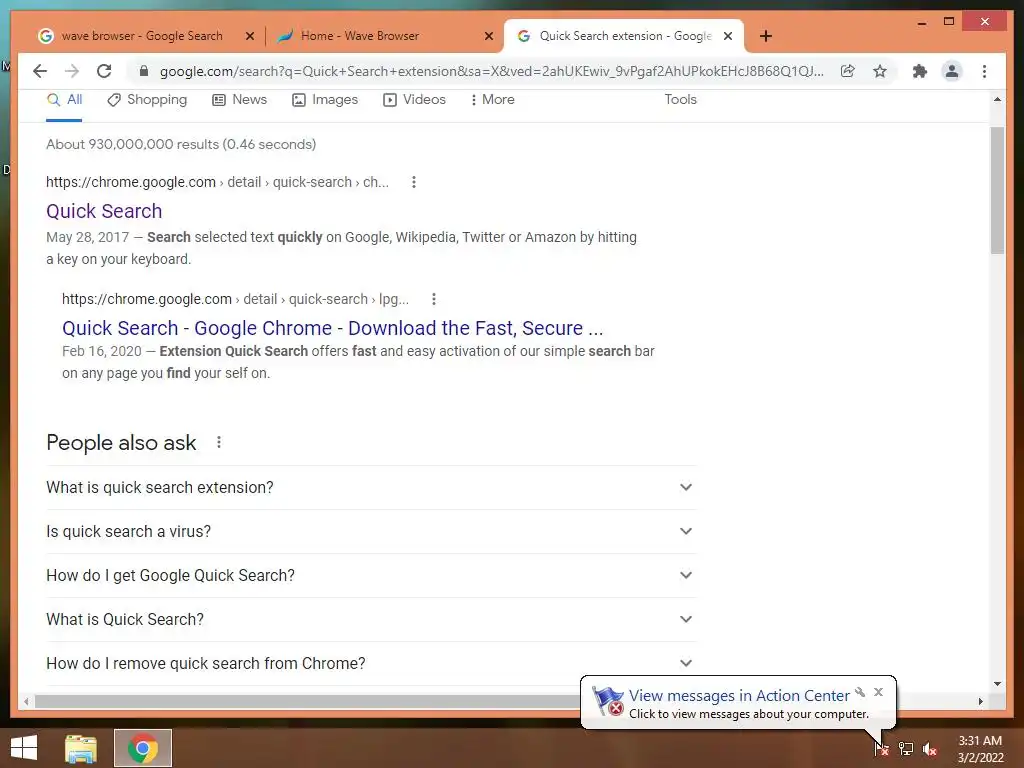Click the muted volume tray icon

coord(930,749)
